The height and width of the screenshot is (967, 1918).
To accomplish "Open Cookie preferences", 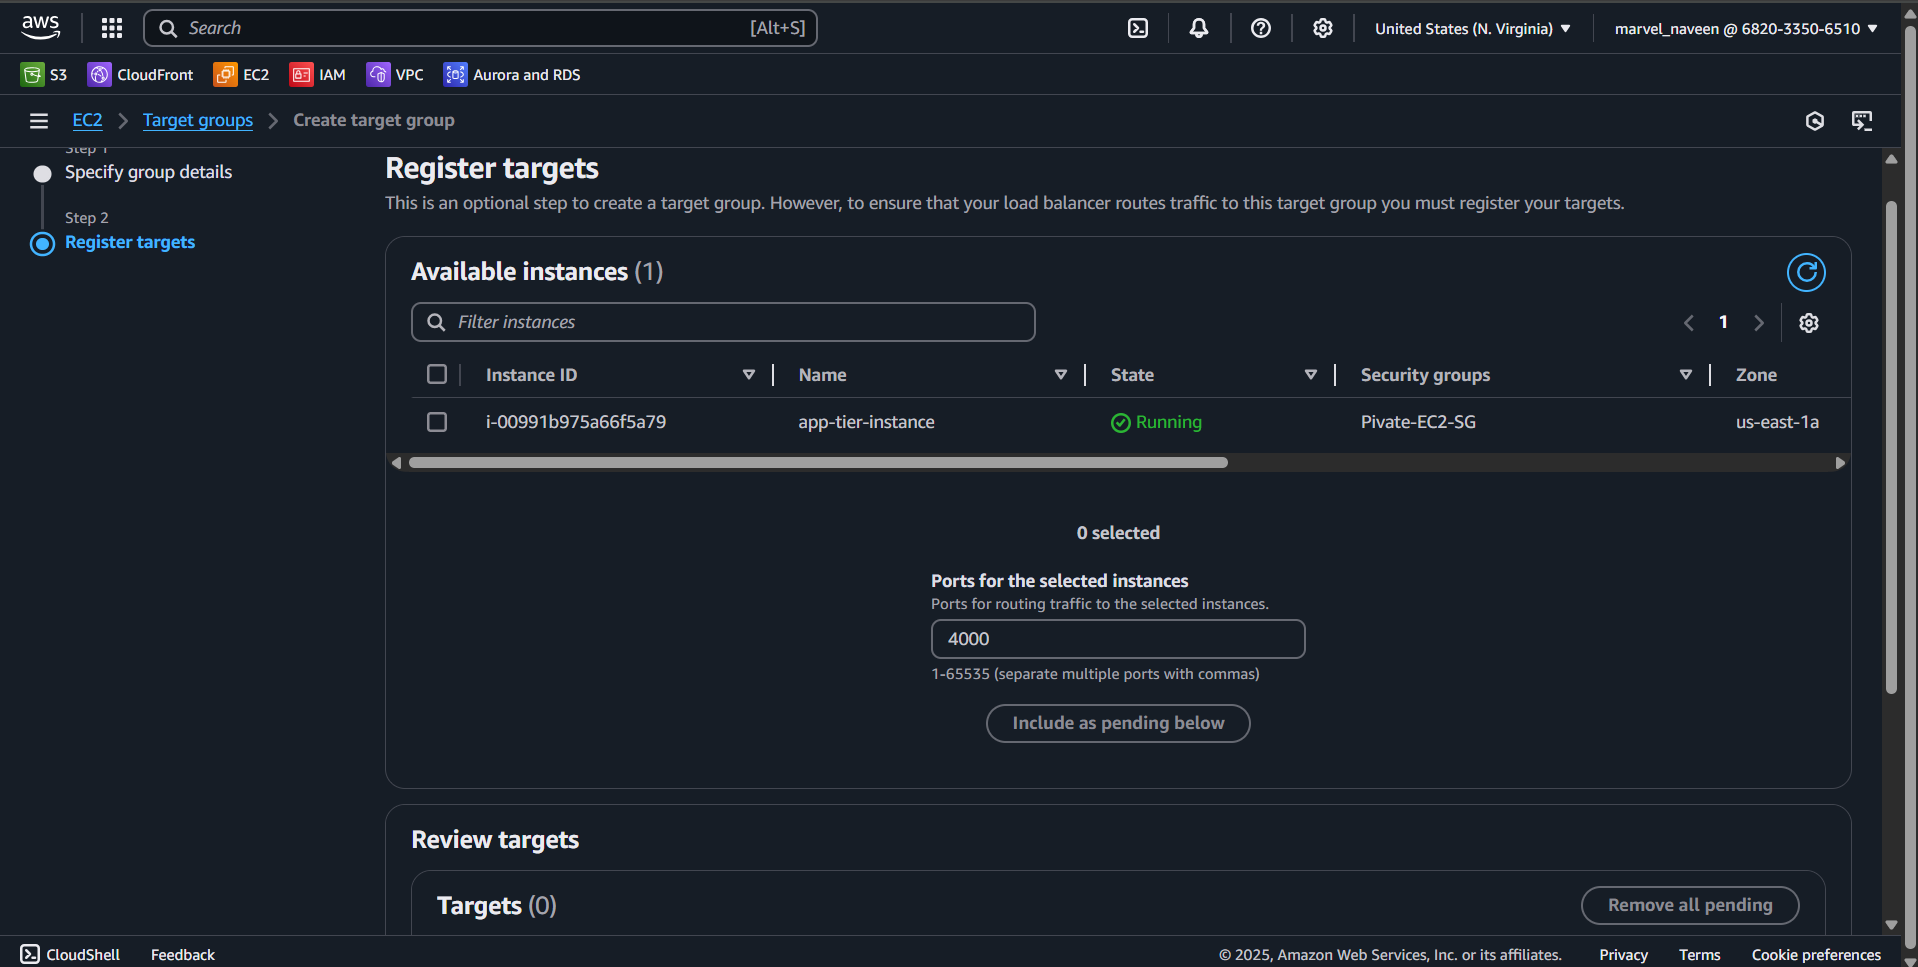I will point(1816,955).
